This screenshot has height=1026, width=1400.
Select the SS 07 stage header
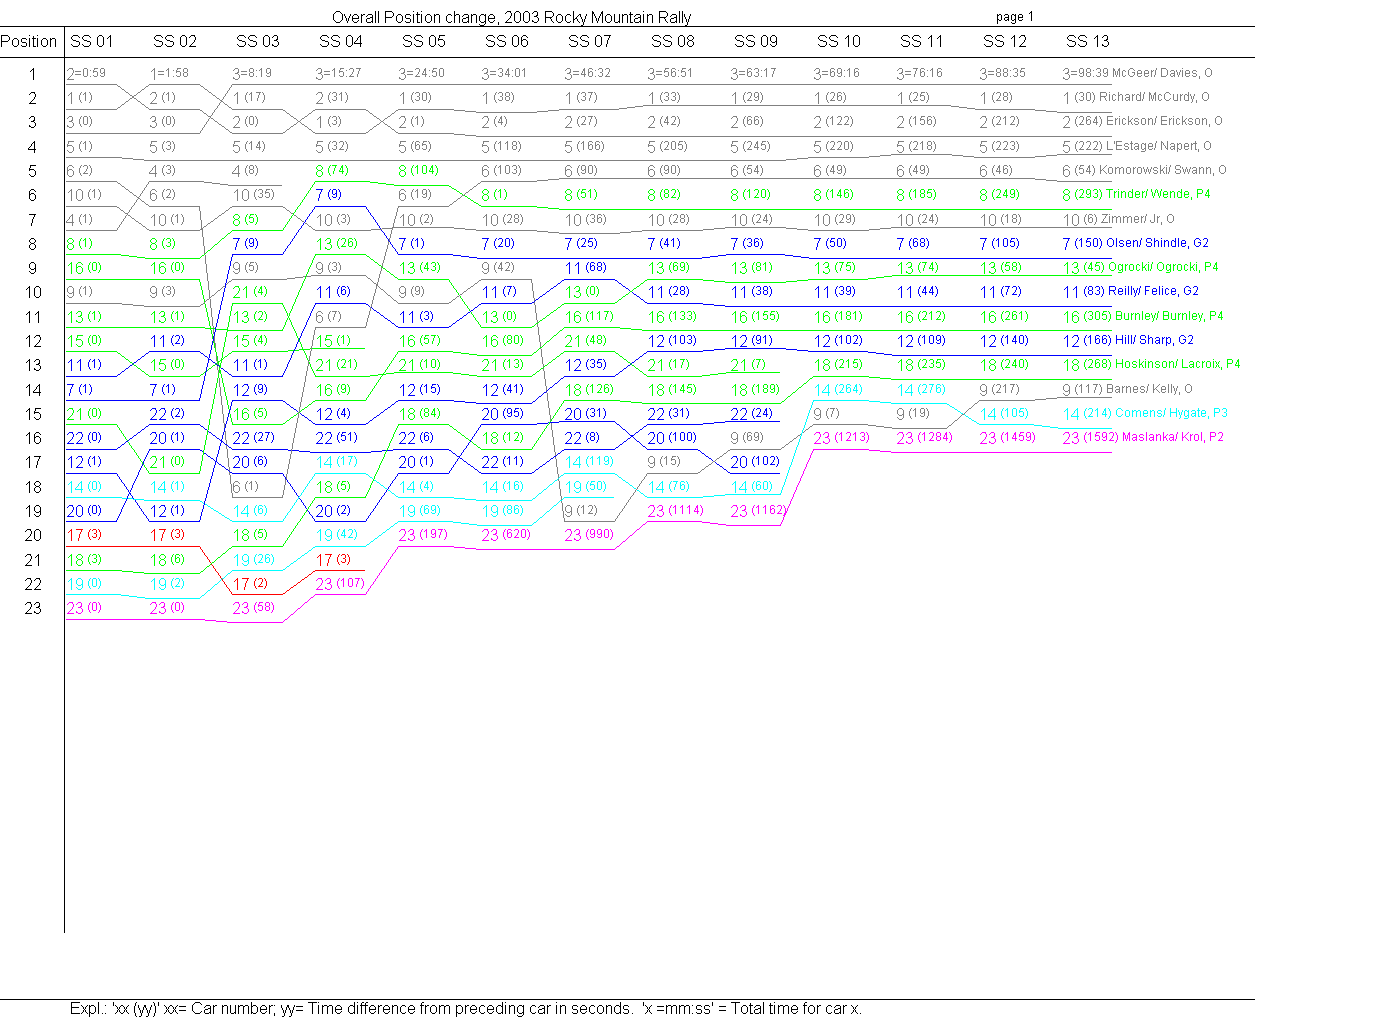[x=589, y=41]
